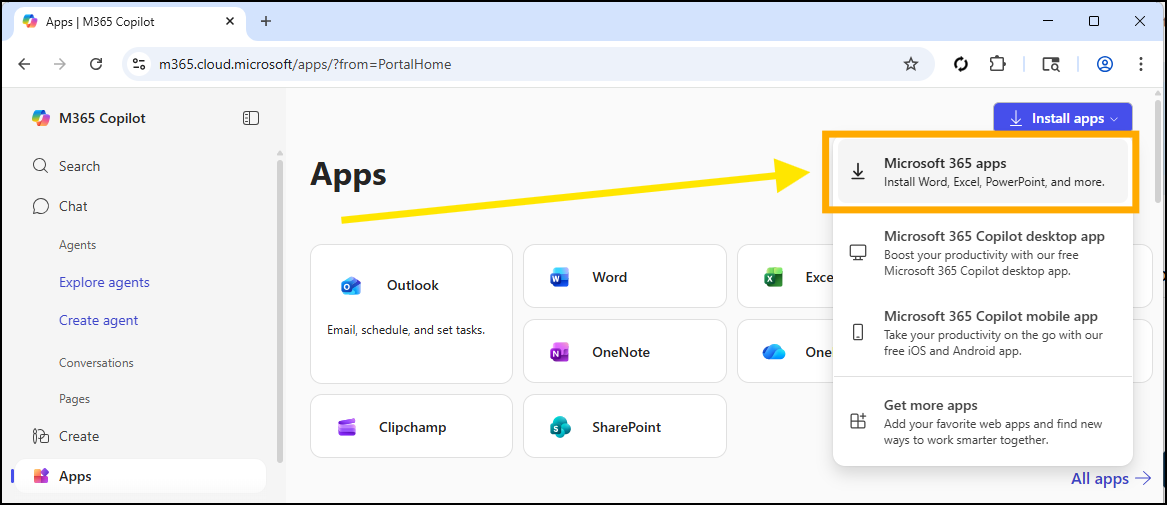1167x505 pixels.
Task: Click the Outlook app icon
Action: coord(351,286)
